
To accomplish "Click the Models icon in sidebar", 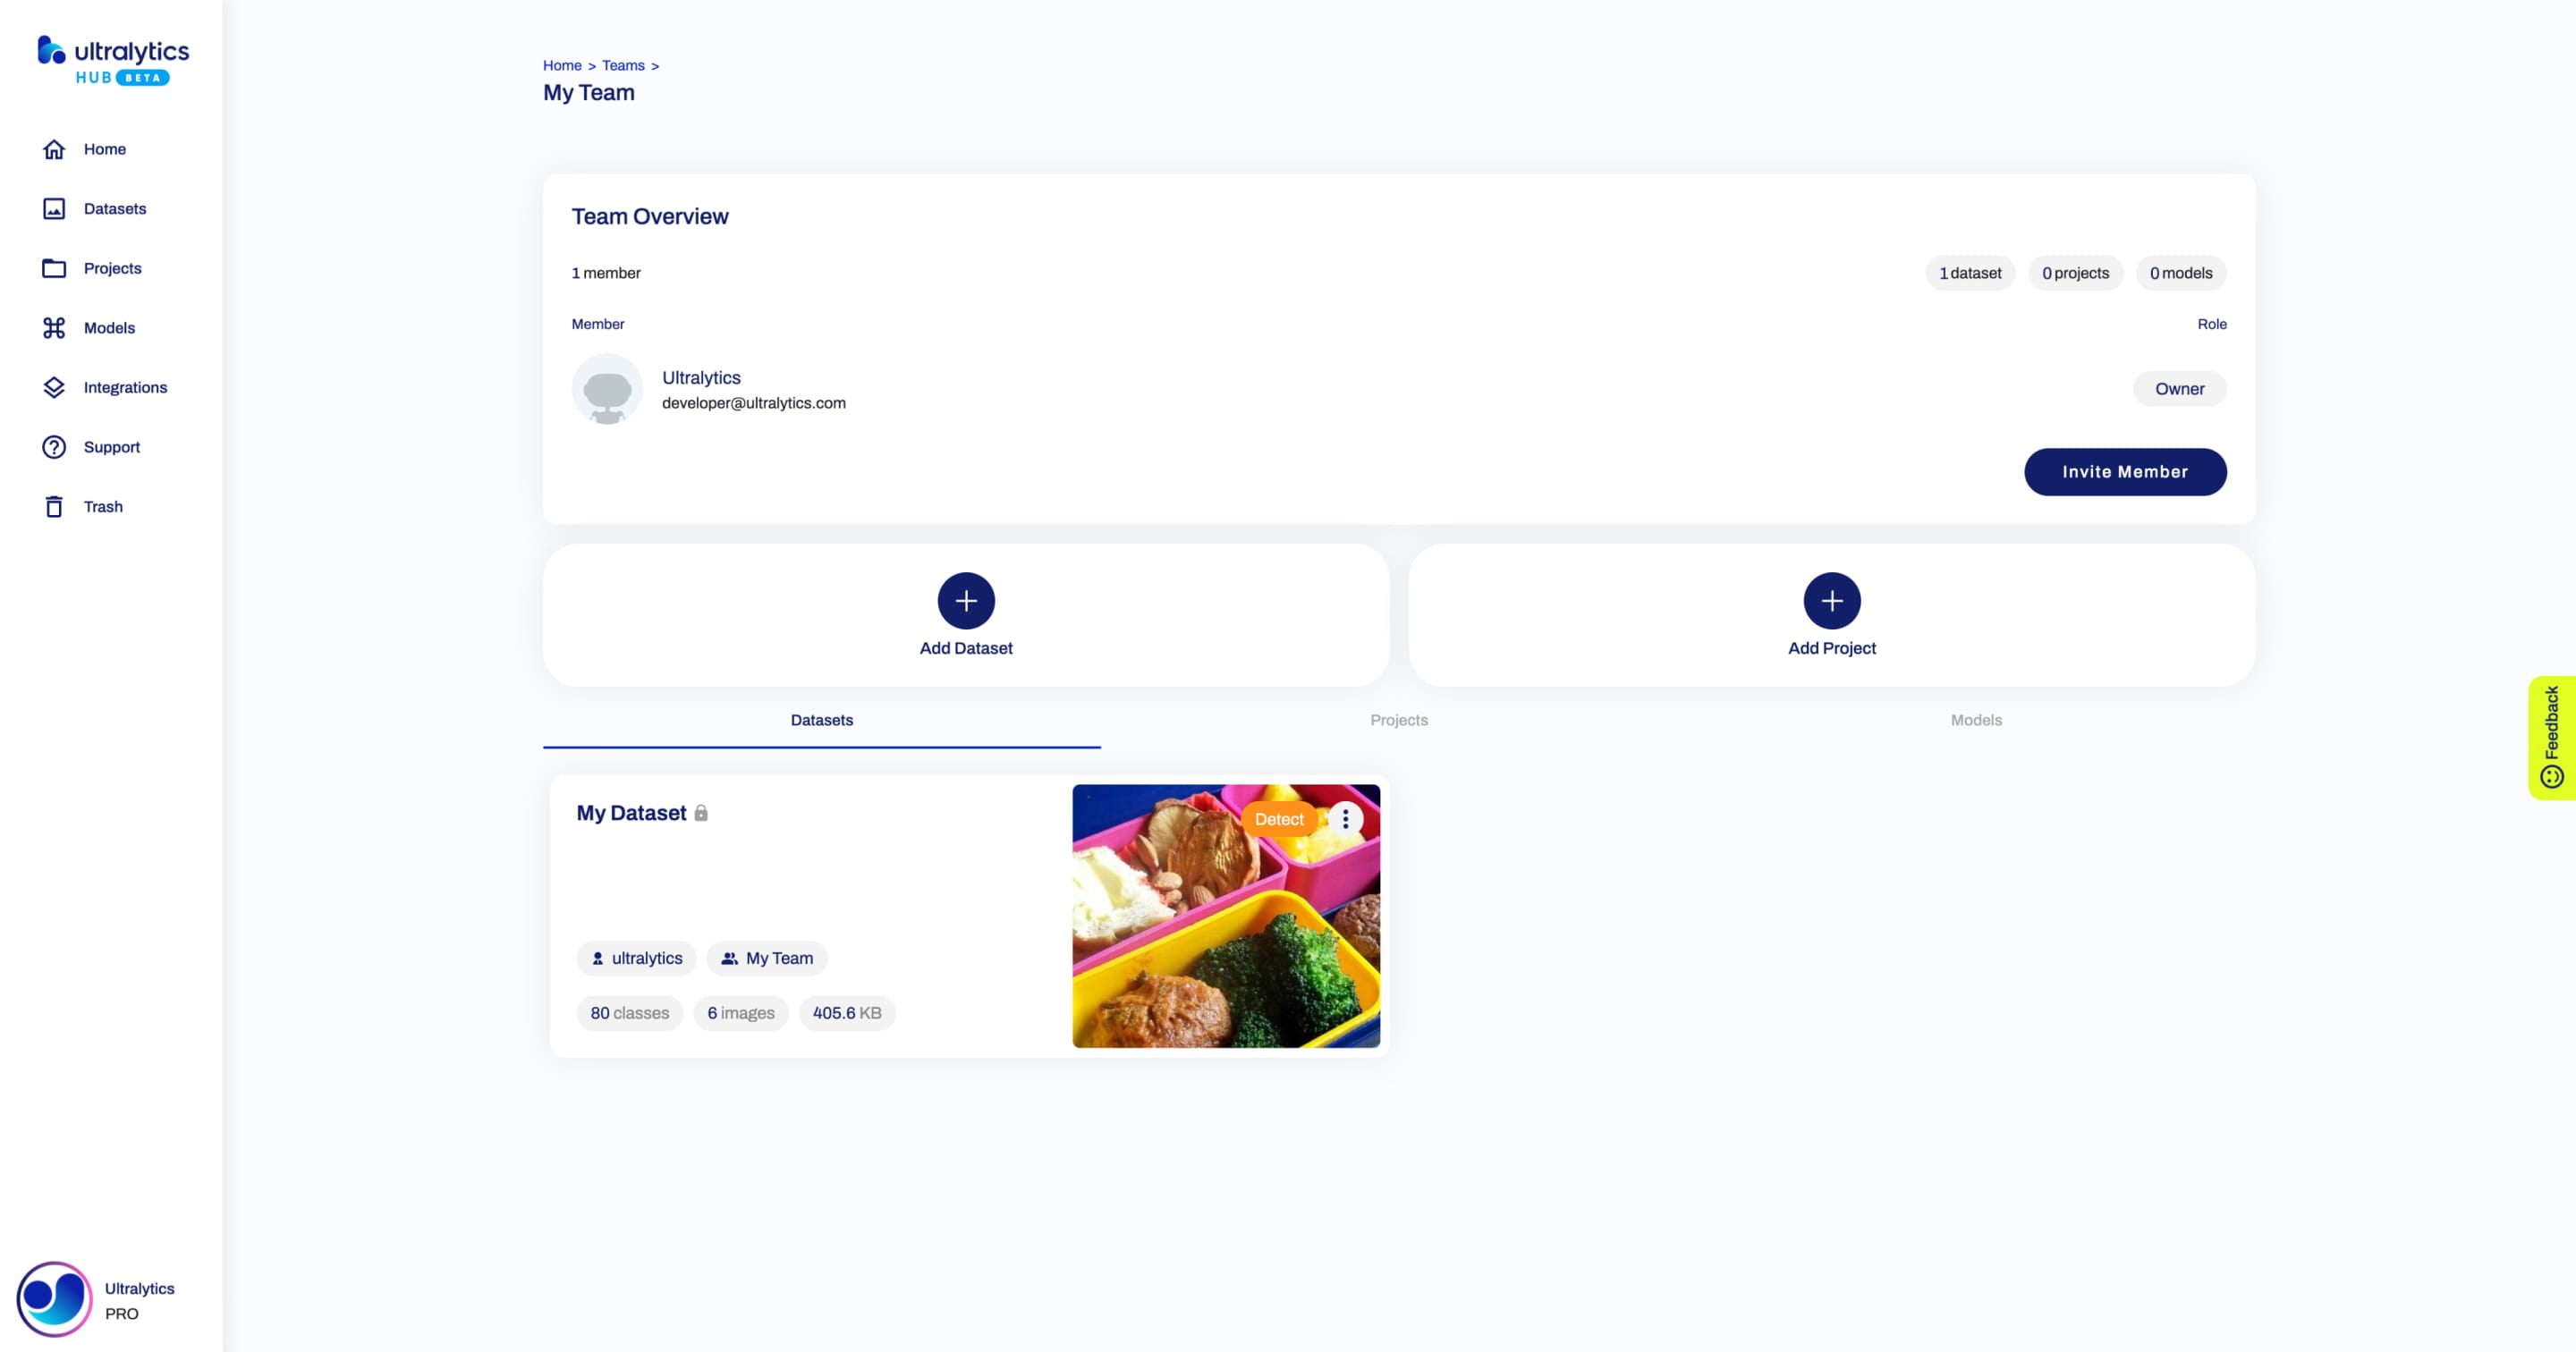I will [x=53, y=327].
